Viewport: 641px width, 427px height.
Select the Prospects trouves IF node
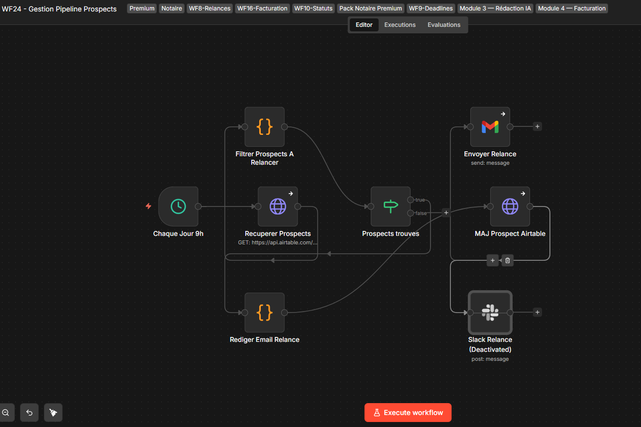click(390, 206)
